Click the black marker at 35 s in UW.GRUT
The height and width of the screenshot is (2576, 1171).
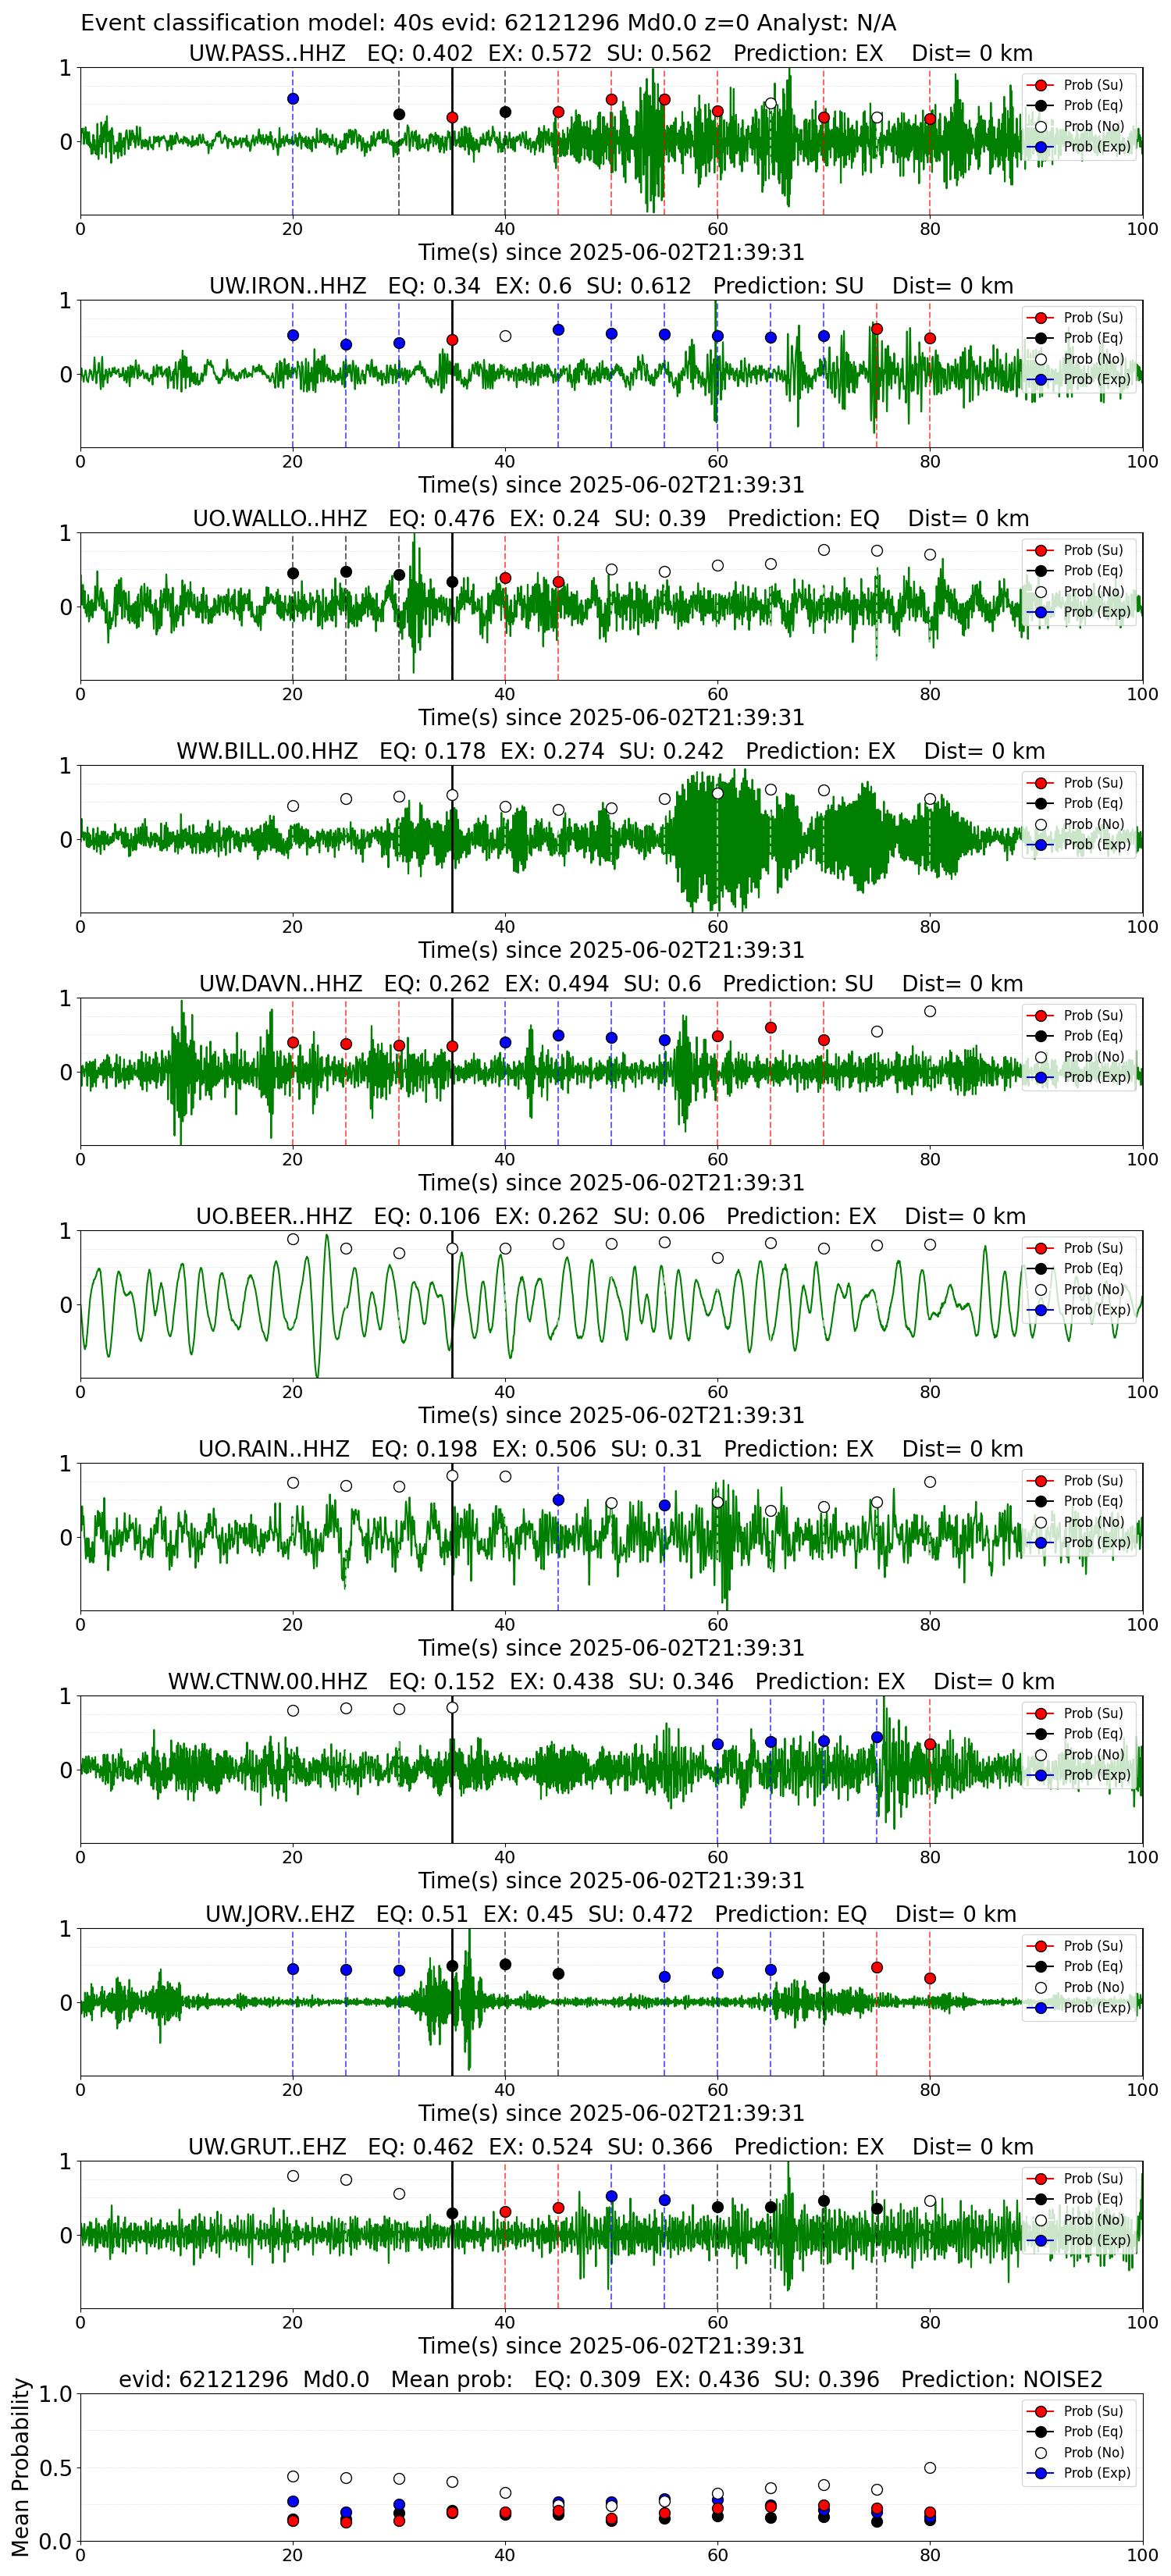(x=452, y=2214)
